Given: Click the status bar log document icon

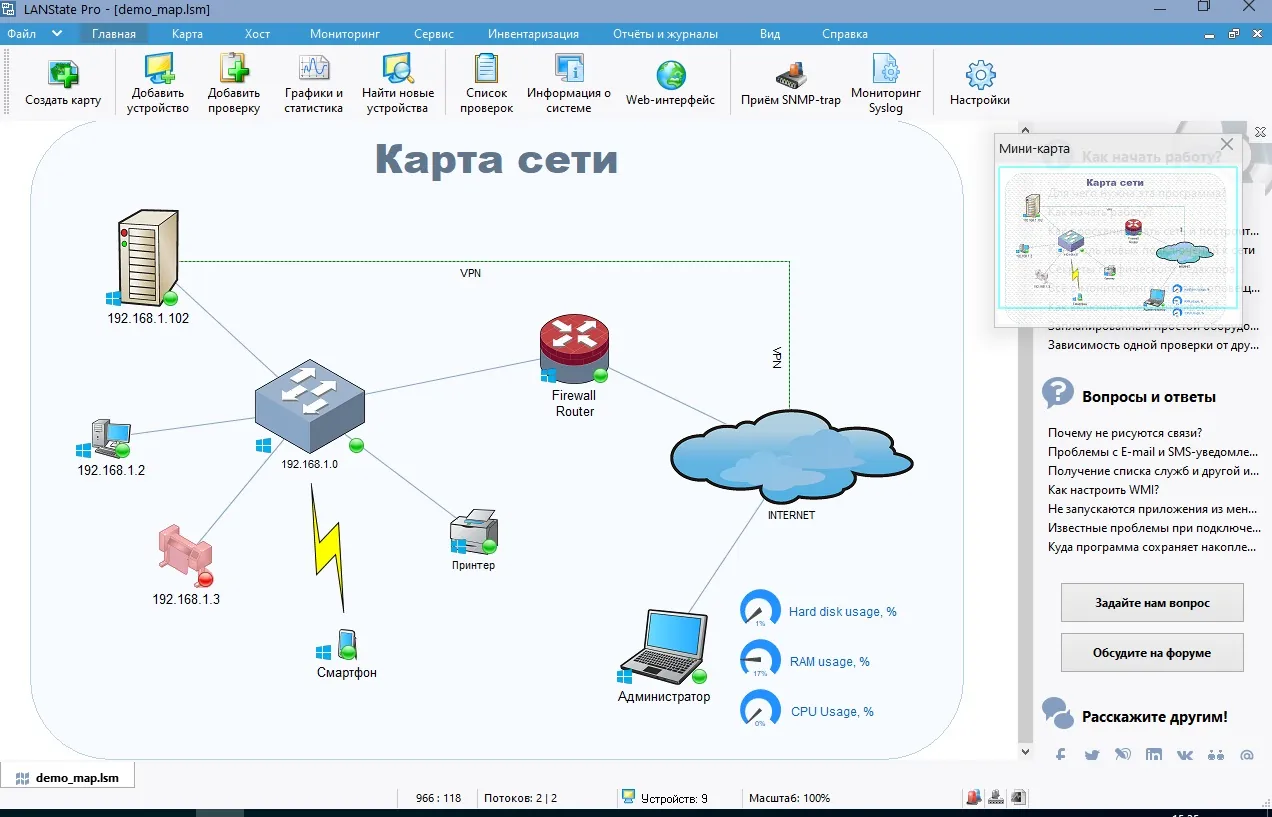Looking at the screenshot, I should (x=1017, y=798).
